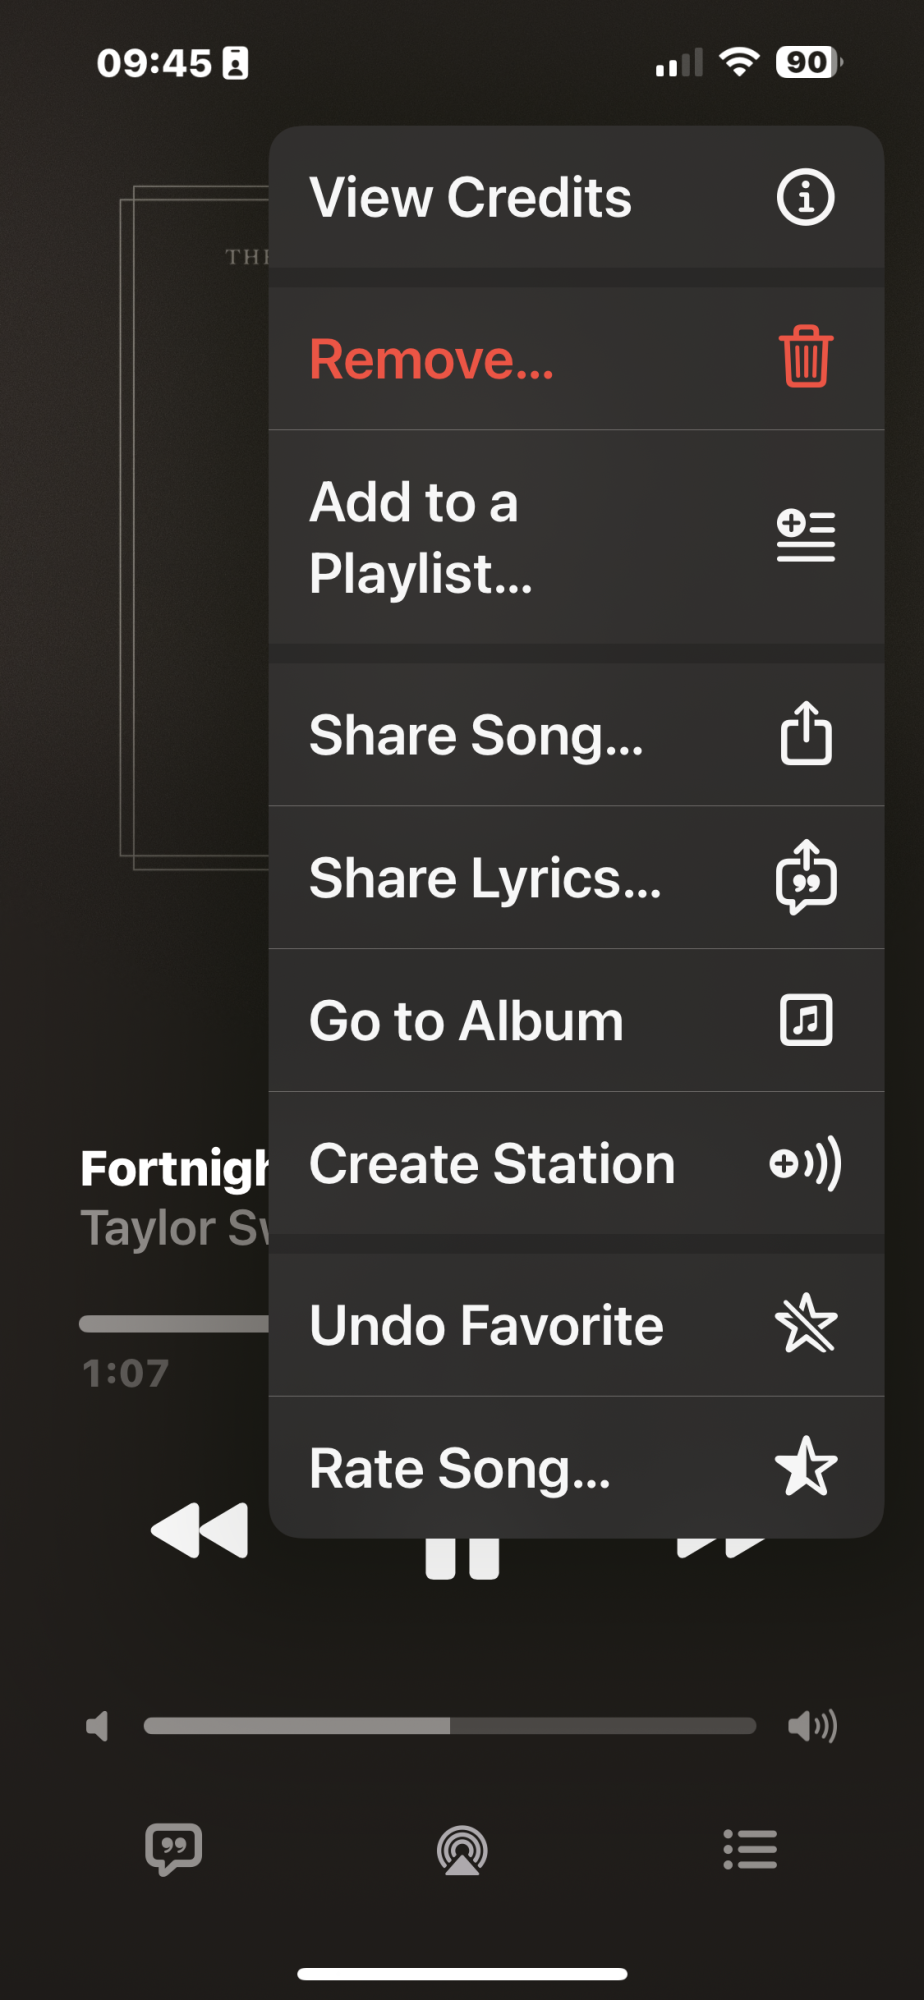Select Go to Album
Viewport: 924px width, 2000px height.
[576, 1021]
